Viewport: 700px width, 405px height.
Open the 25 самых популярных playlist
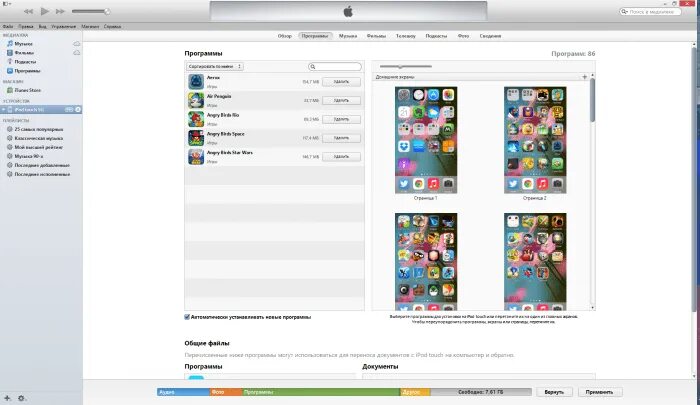38,129
